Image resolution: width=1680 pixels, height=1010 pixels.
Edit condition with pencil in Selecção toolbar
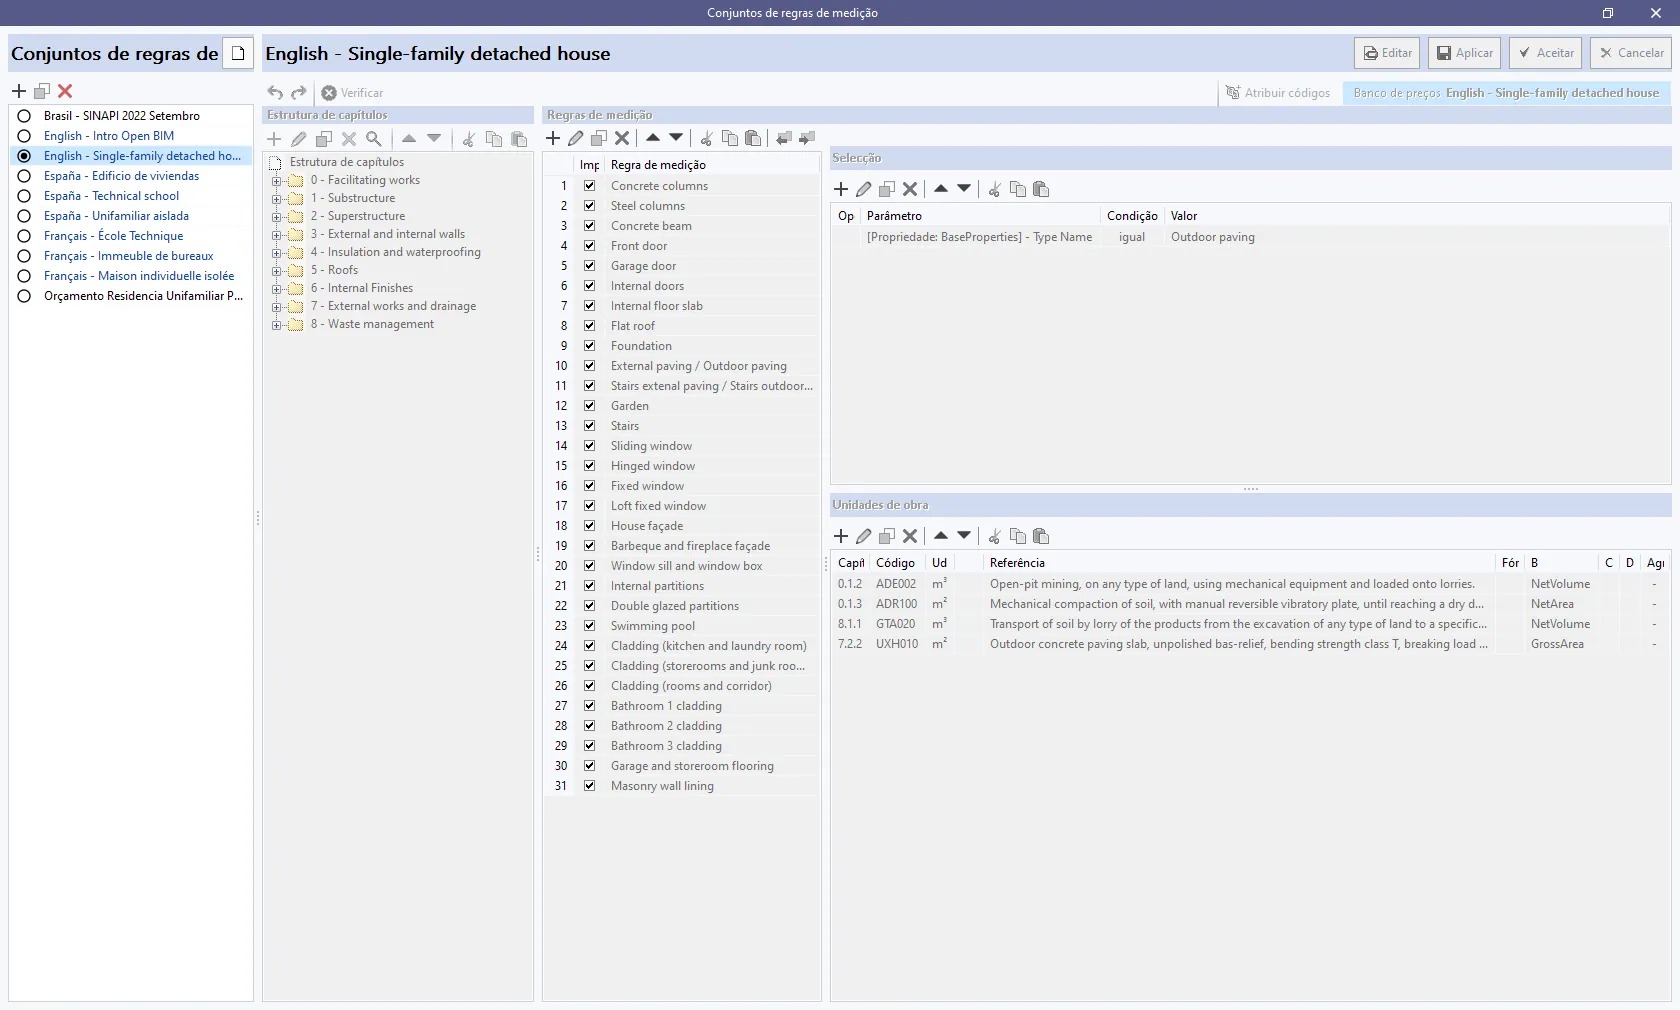[864, 189]
